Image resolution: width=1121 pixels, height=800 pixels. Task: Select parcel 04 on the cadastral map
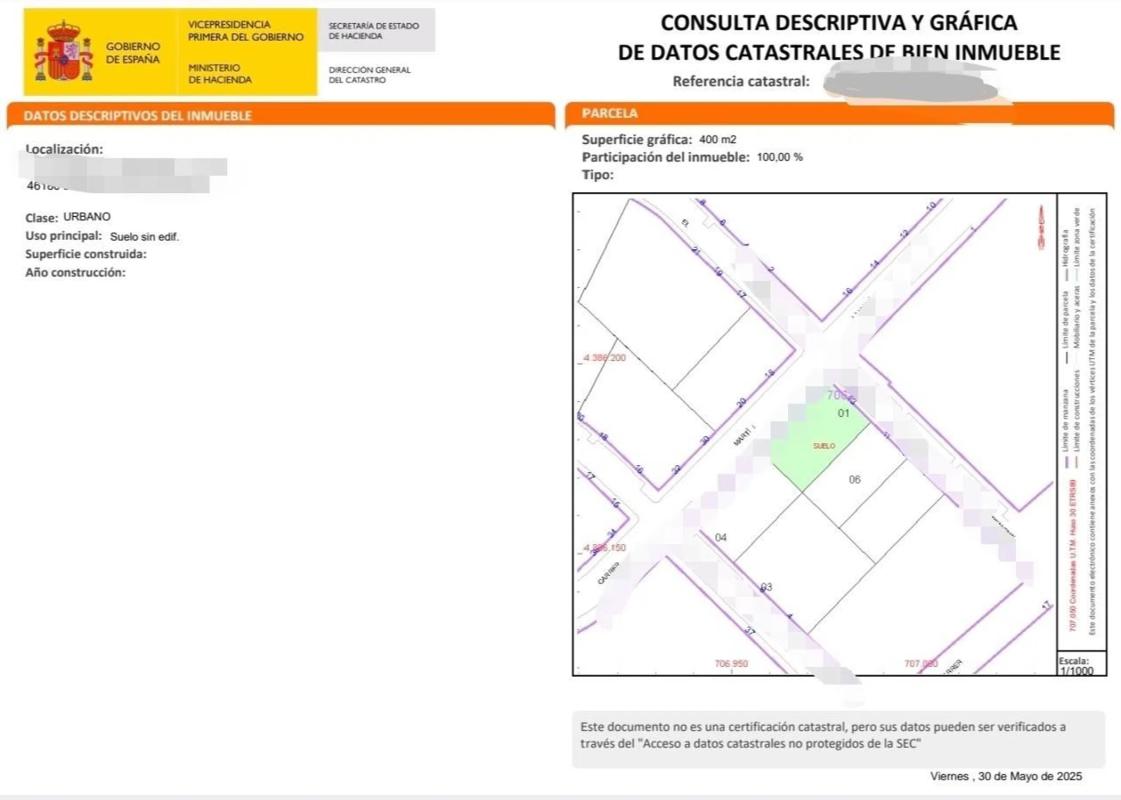pyautogui.click(x=721, y=538)
